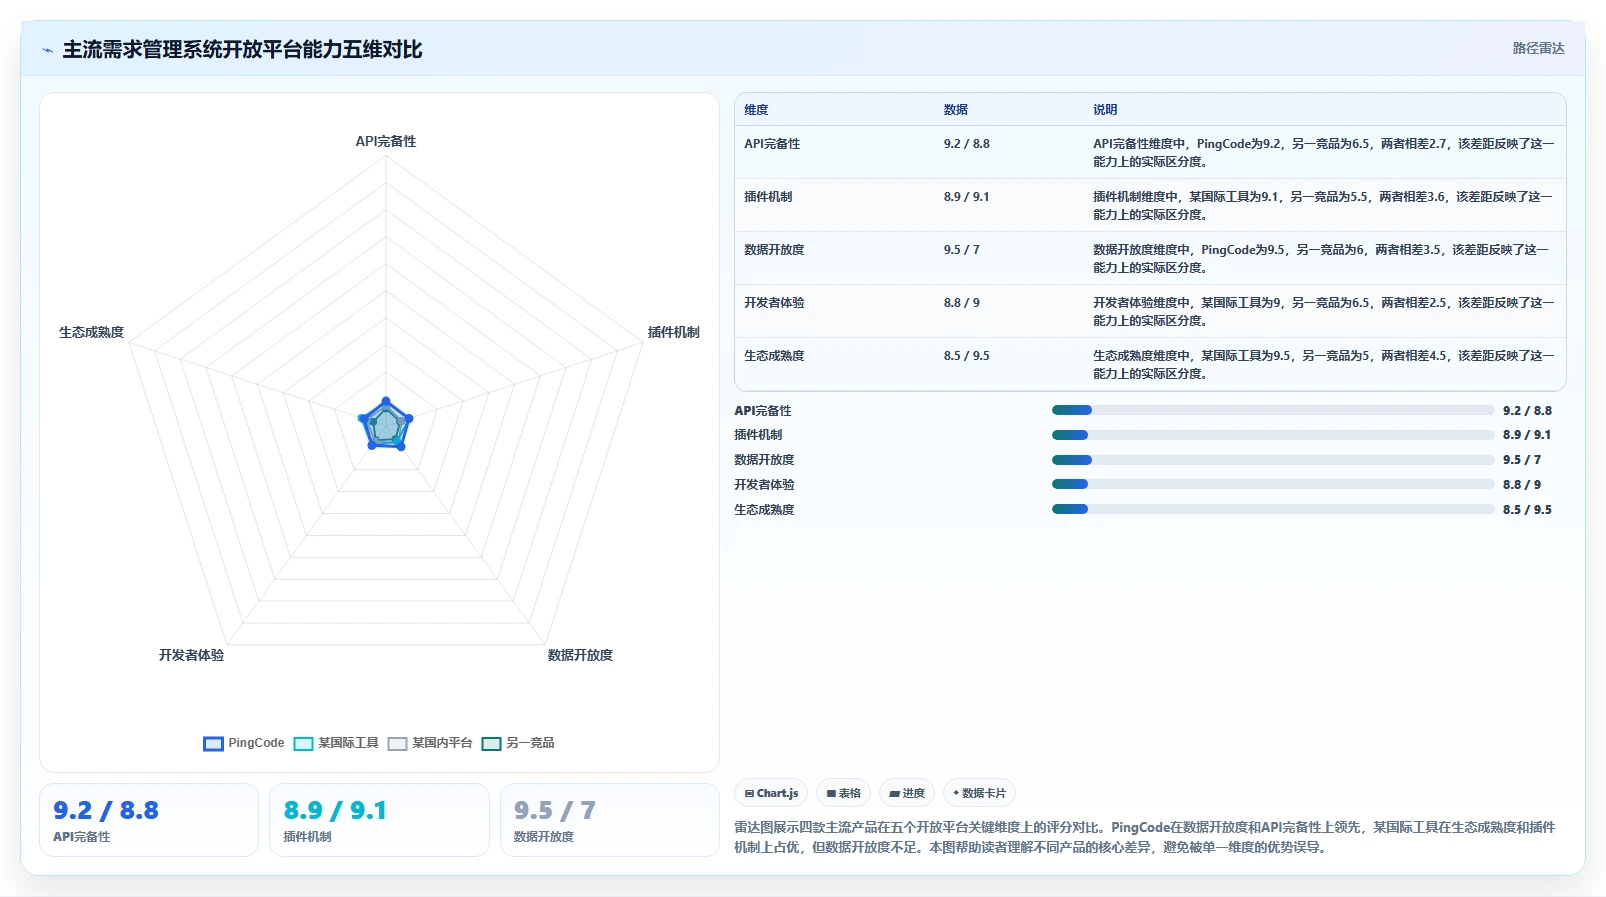The image size is (1606, 897).
Task: Click table value 9.2 / 8.8
Action: pyautogui.click(x=966, y=144)
